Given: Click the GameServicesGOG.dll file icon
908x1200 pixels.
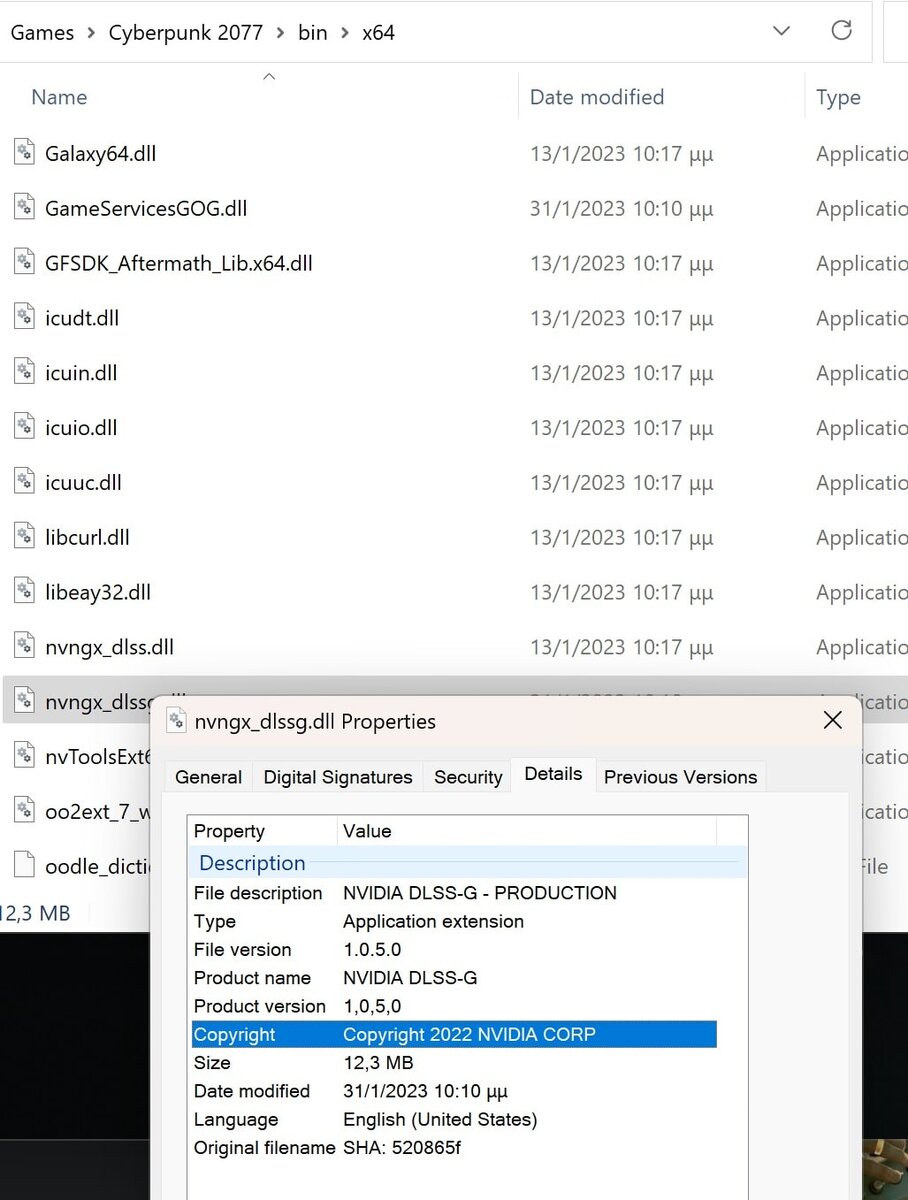Looking at the screenshot, I should (25, 207).
